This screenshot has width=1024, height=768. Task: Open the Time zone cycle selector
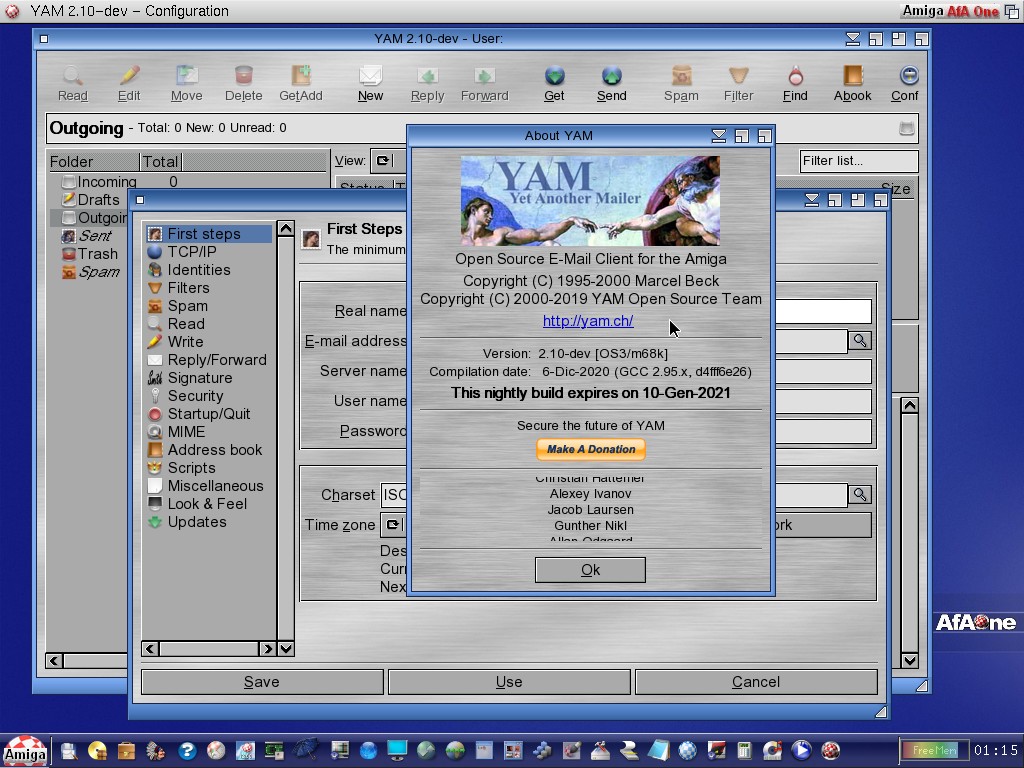coord(392,525)
